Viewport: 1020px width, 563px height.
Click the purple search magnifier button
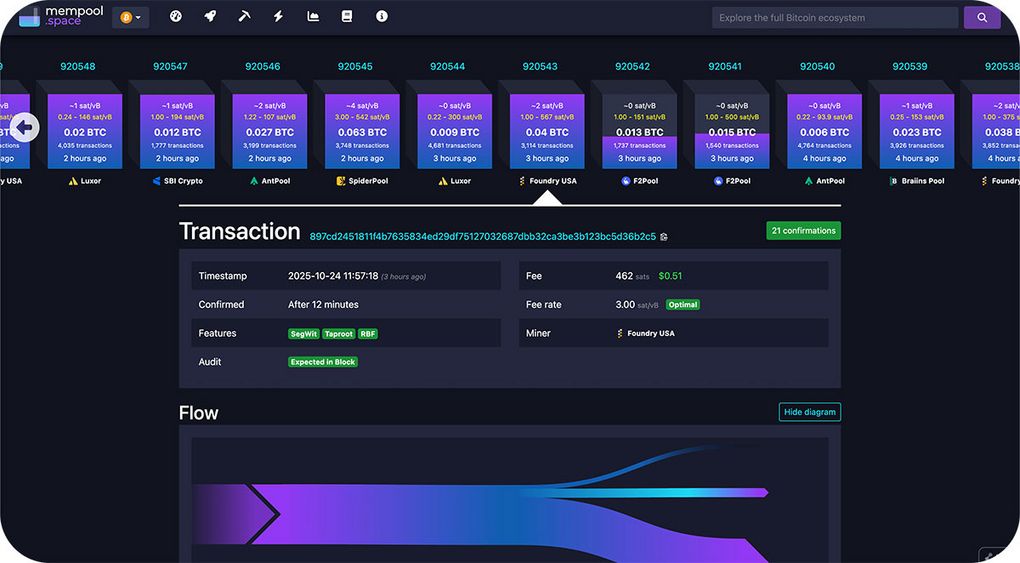[x=981, y=17]
